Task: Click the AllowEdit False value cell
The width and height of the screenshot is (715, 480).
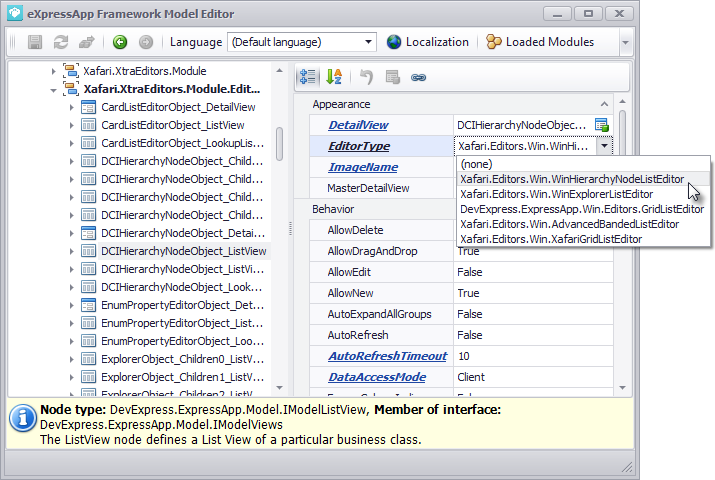Action: coord(533,272)
